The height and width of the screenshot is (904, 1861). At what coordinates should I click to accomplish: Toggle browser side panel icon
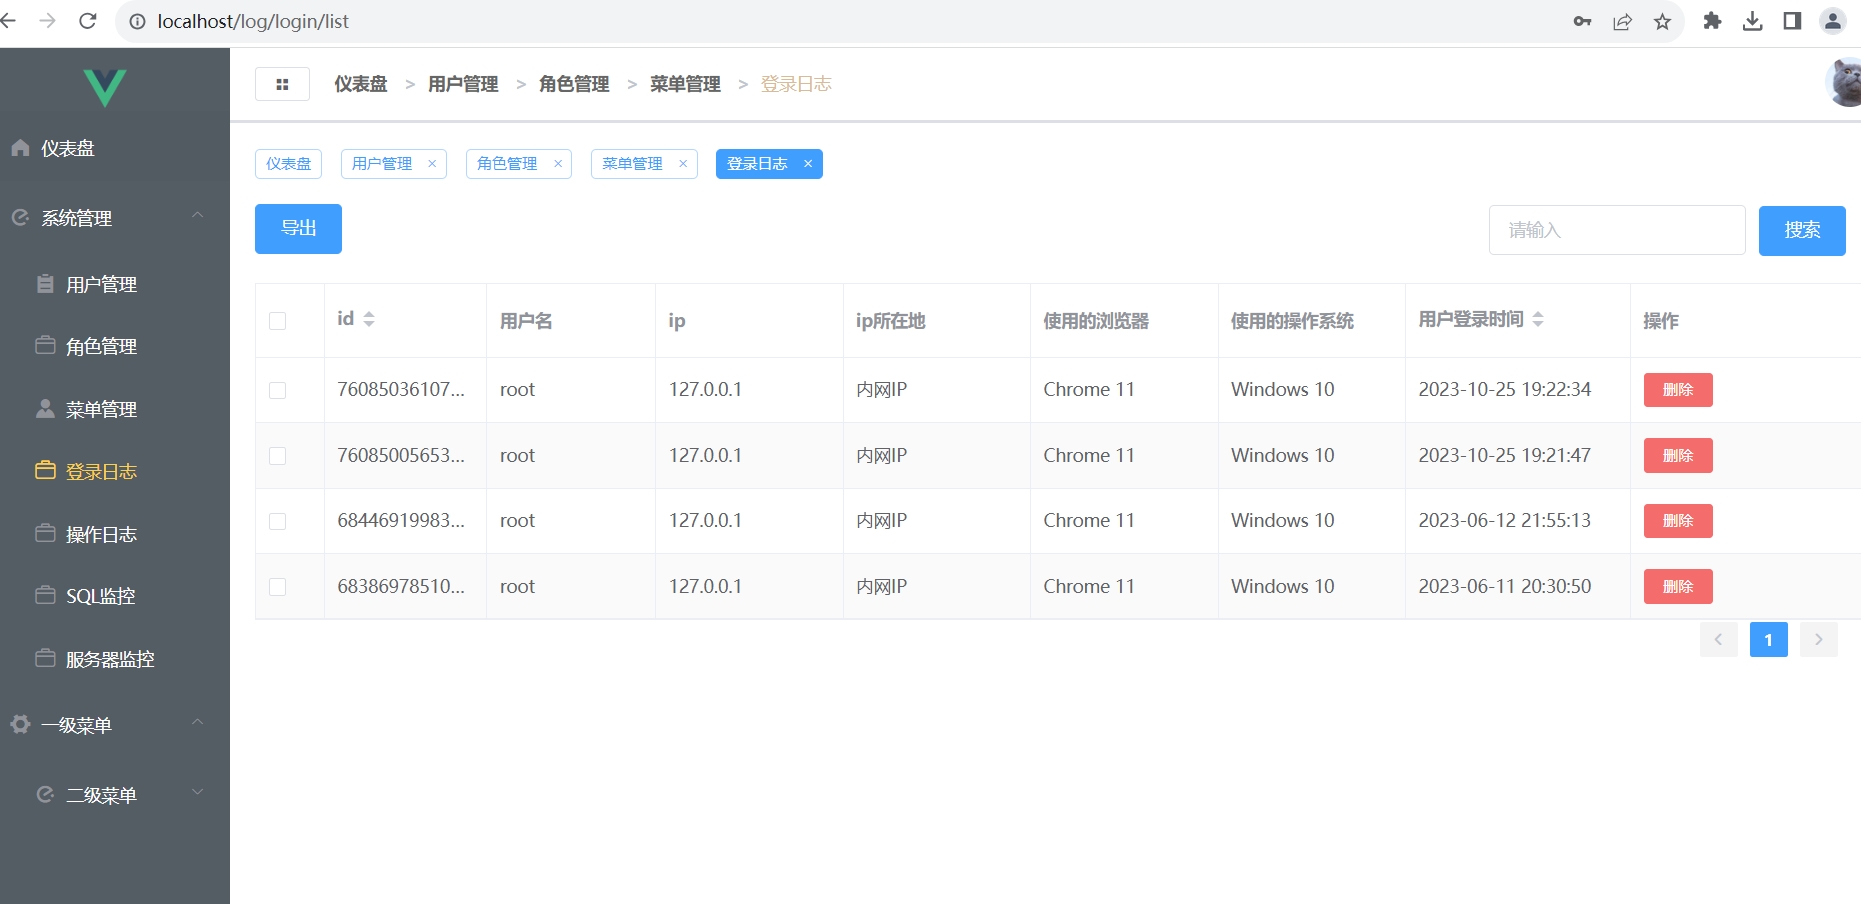1792,21
